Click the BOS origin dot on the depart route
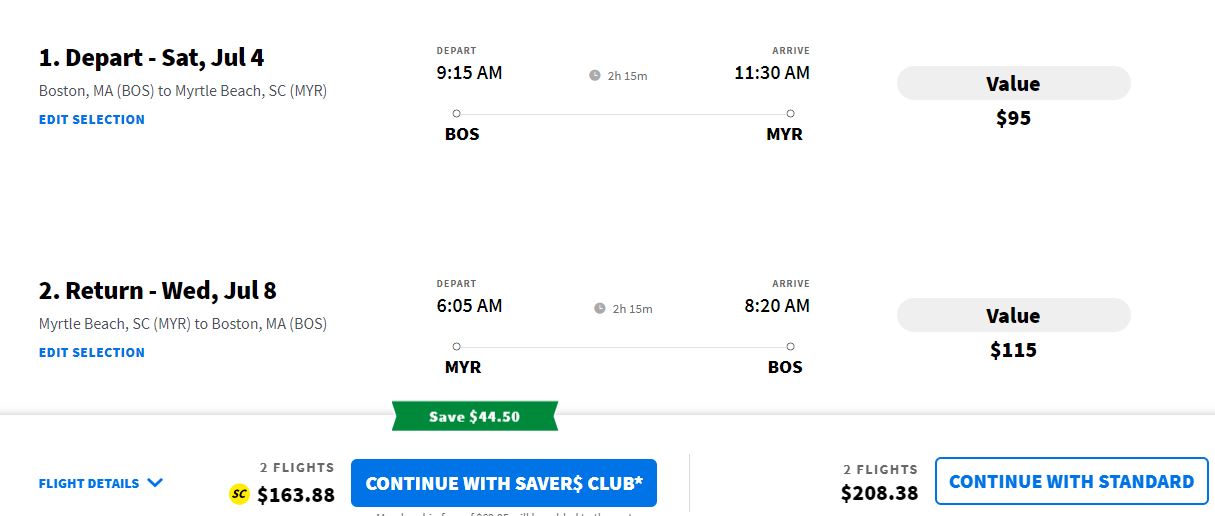This screenshot has width=1215, height=516. tap(456, 114)
